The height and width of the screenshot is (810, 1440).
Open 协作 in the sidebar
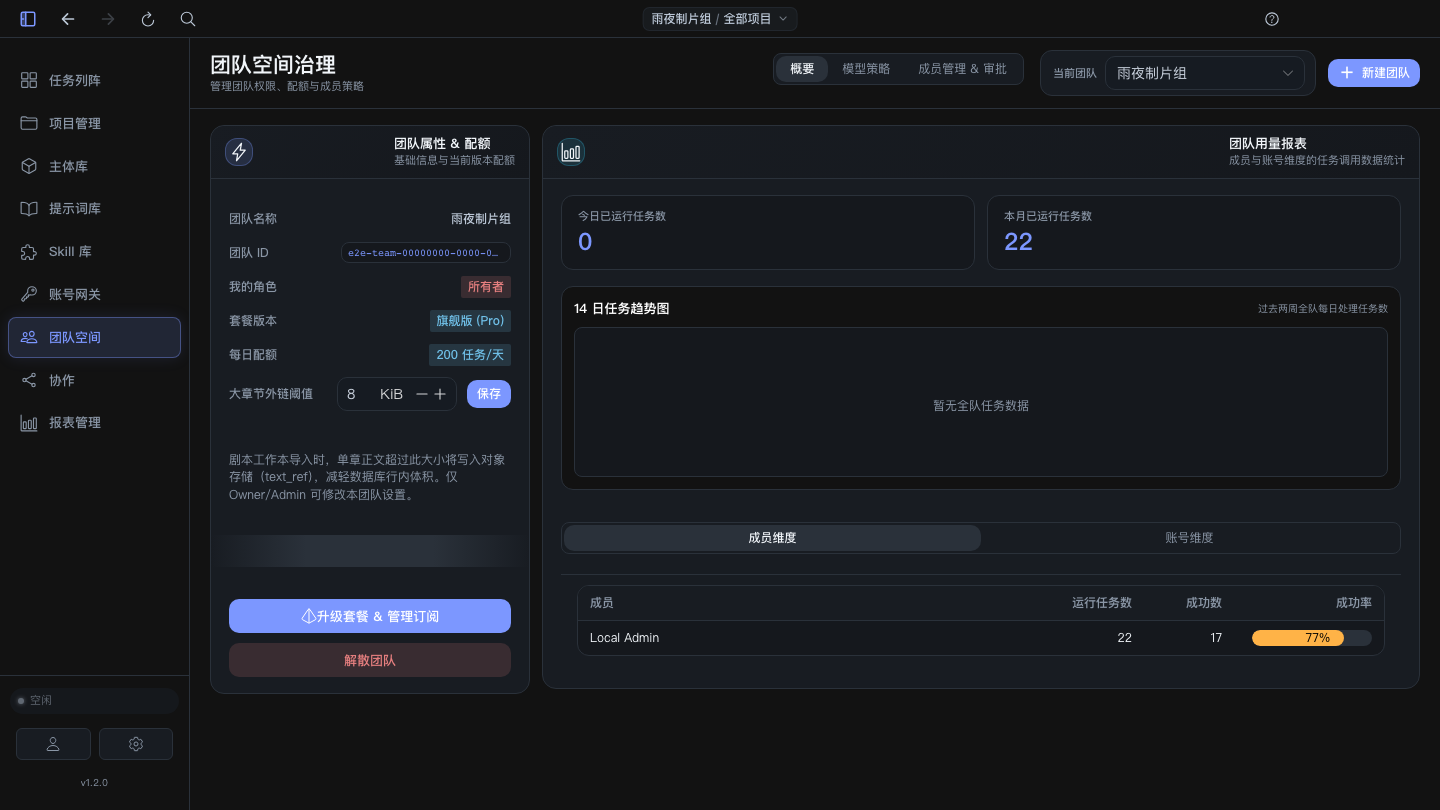point(94,380)
